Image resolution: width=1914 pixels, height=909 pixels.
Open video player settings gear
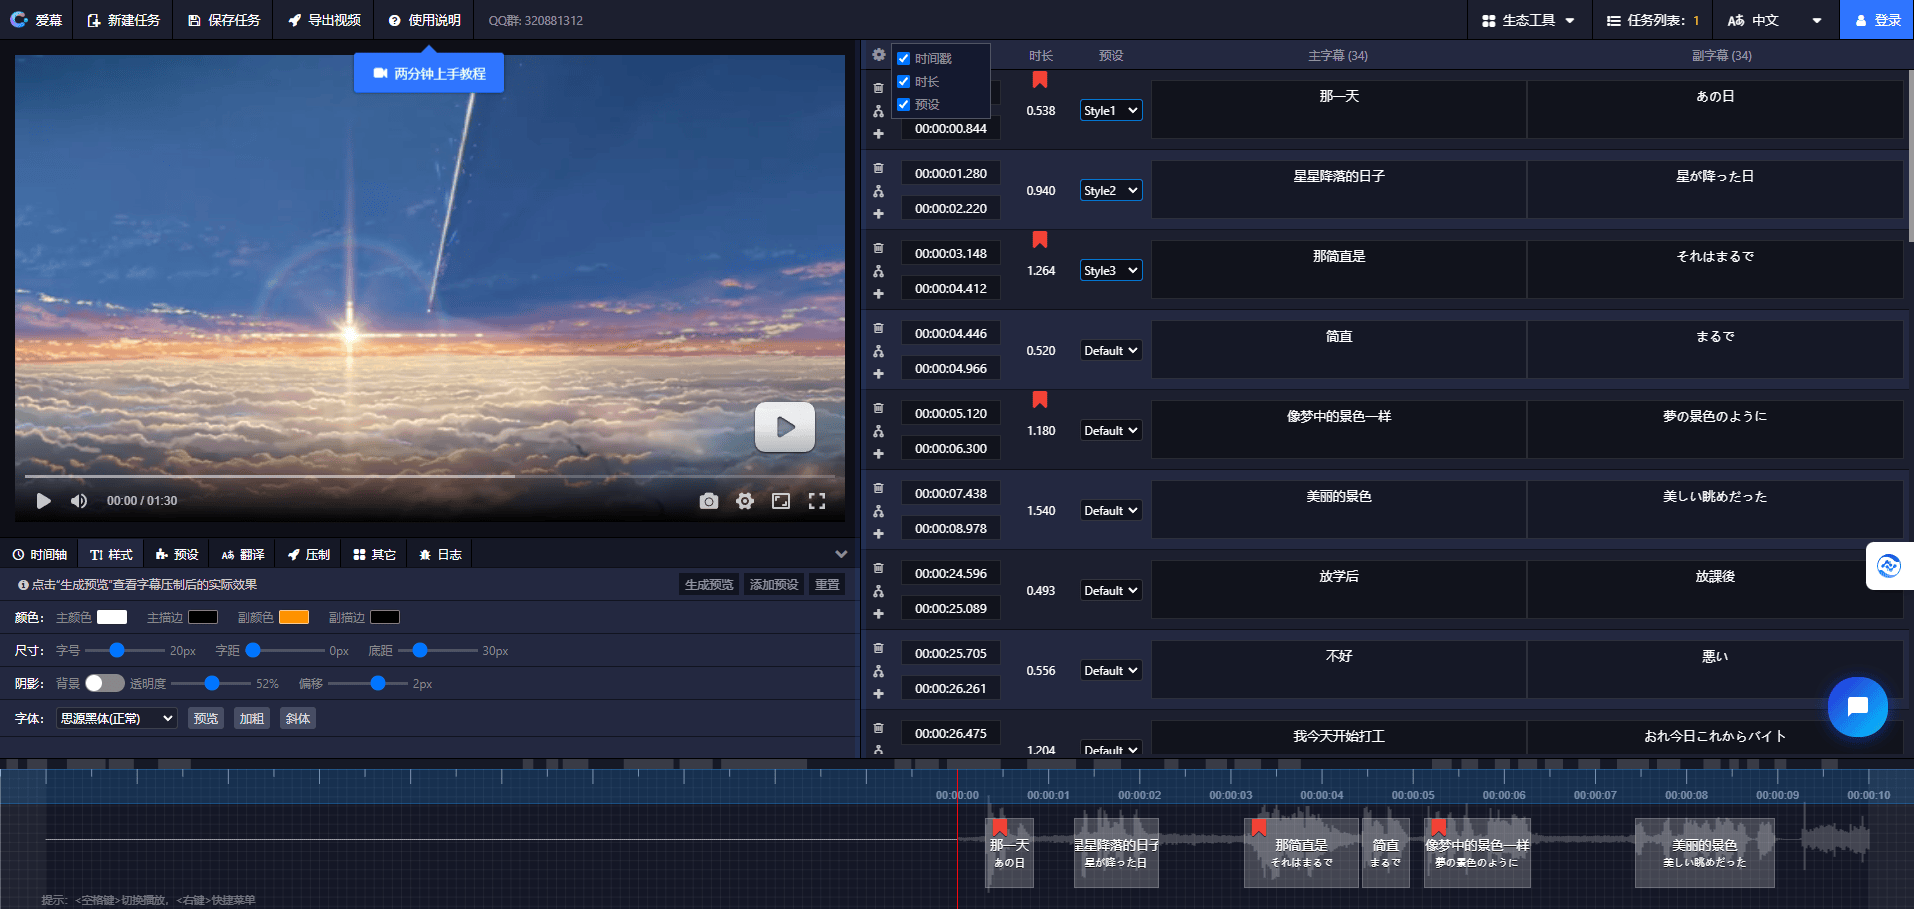pos(745,501)
